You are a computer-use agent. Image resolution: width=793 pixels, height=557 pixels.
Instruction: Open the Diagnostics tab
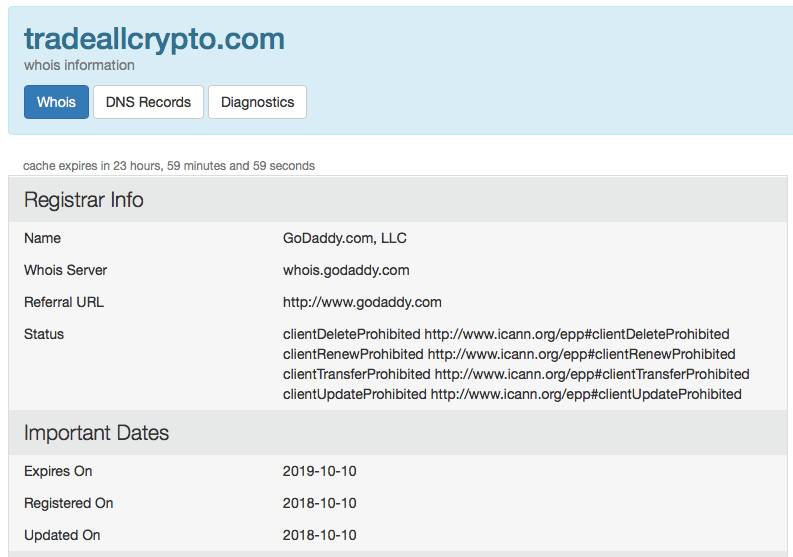[x=257, y=102]
